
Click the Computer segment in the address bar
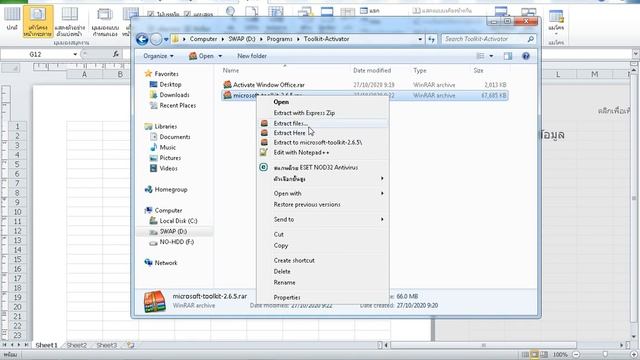[203, 39]
